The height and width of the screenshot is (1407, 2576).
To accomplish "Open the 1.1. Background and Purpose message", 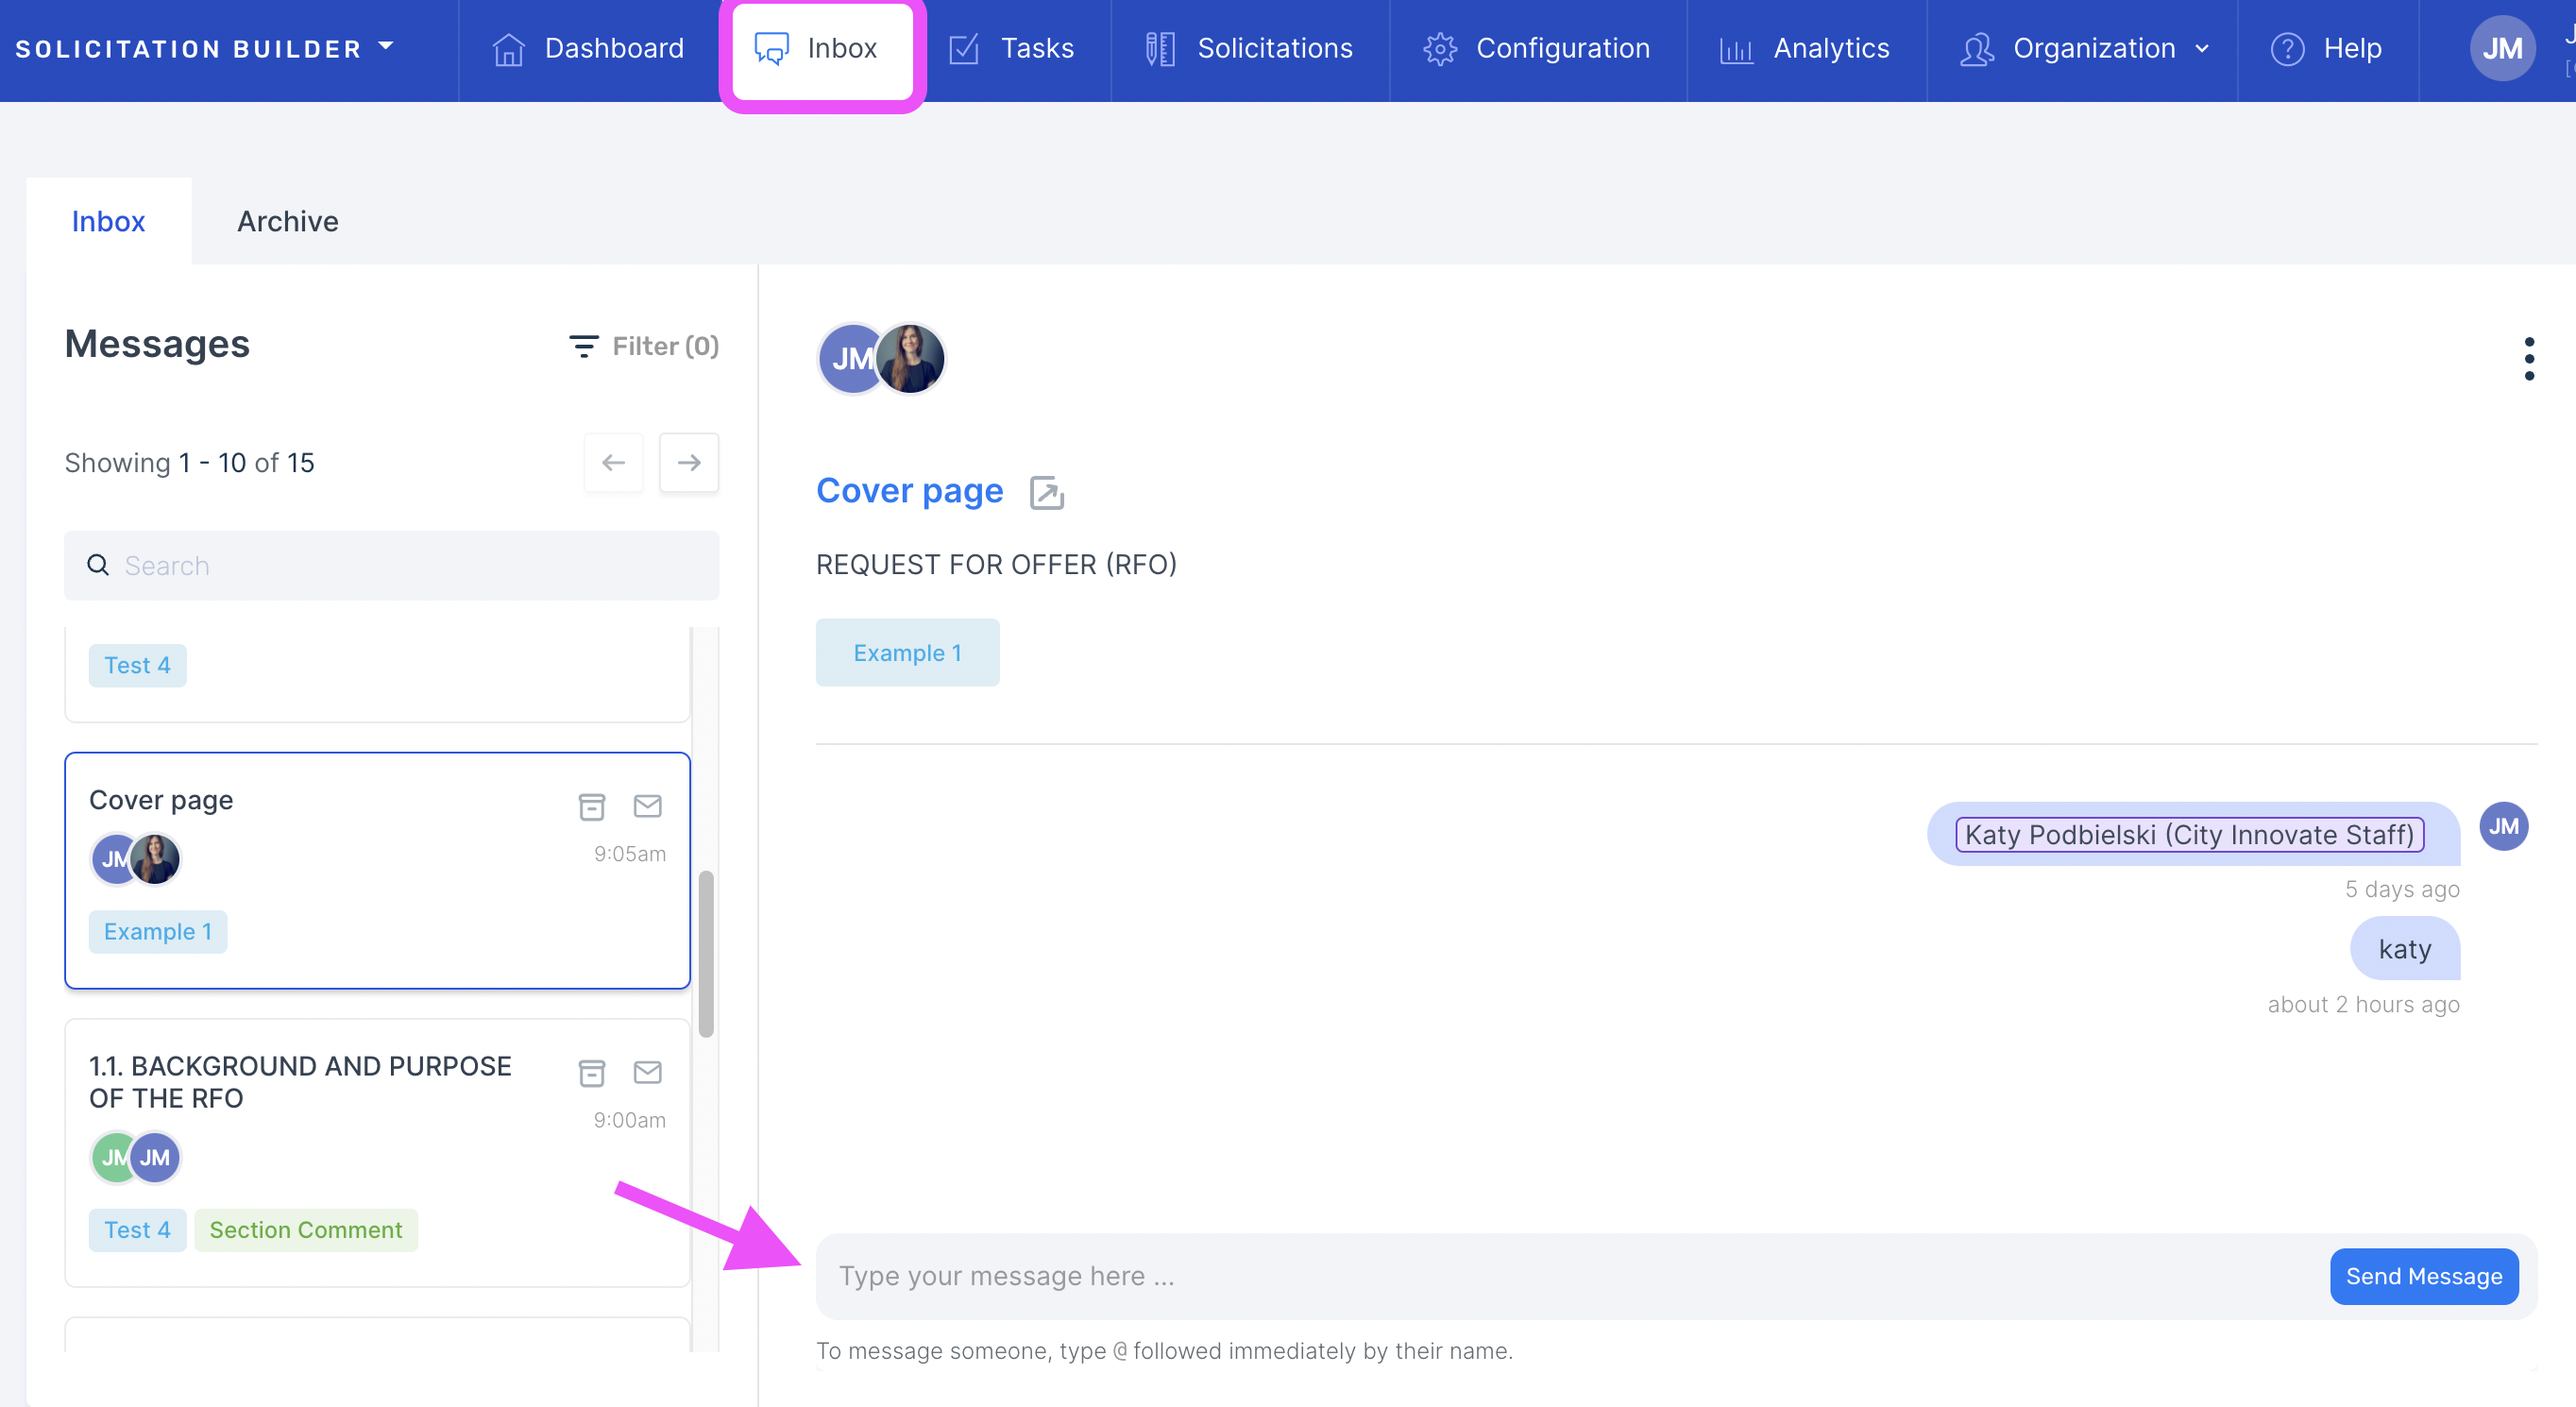I will point(377,1152).
